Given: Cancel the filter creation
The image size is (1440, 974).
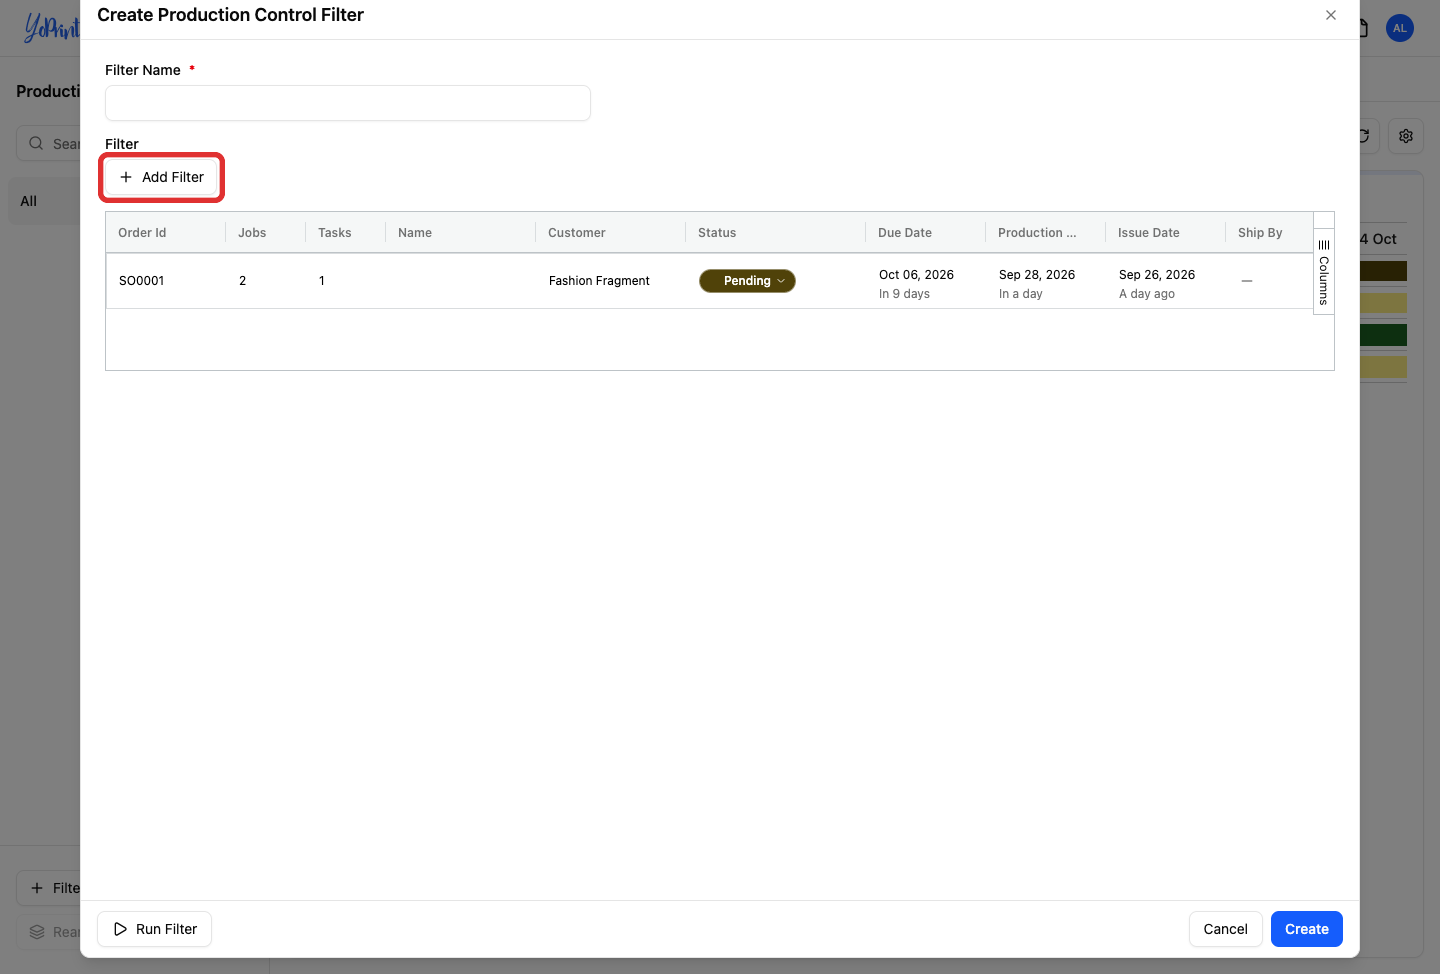Looking at the screenshot, I should (1225, 929).
